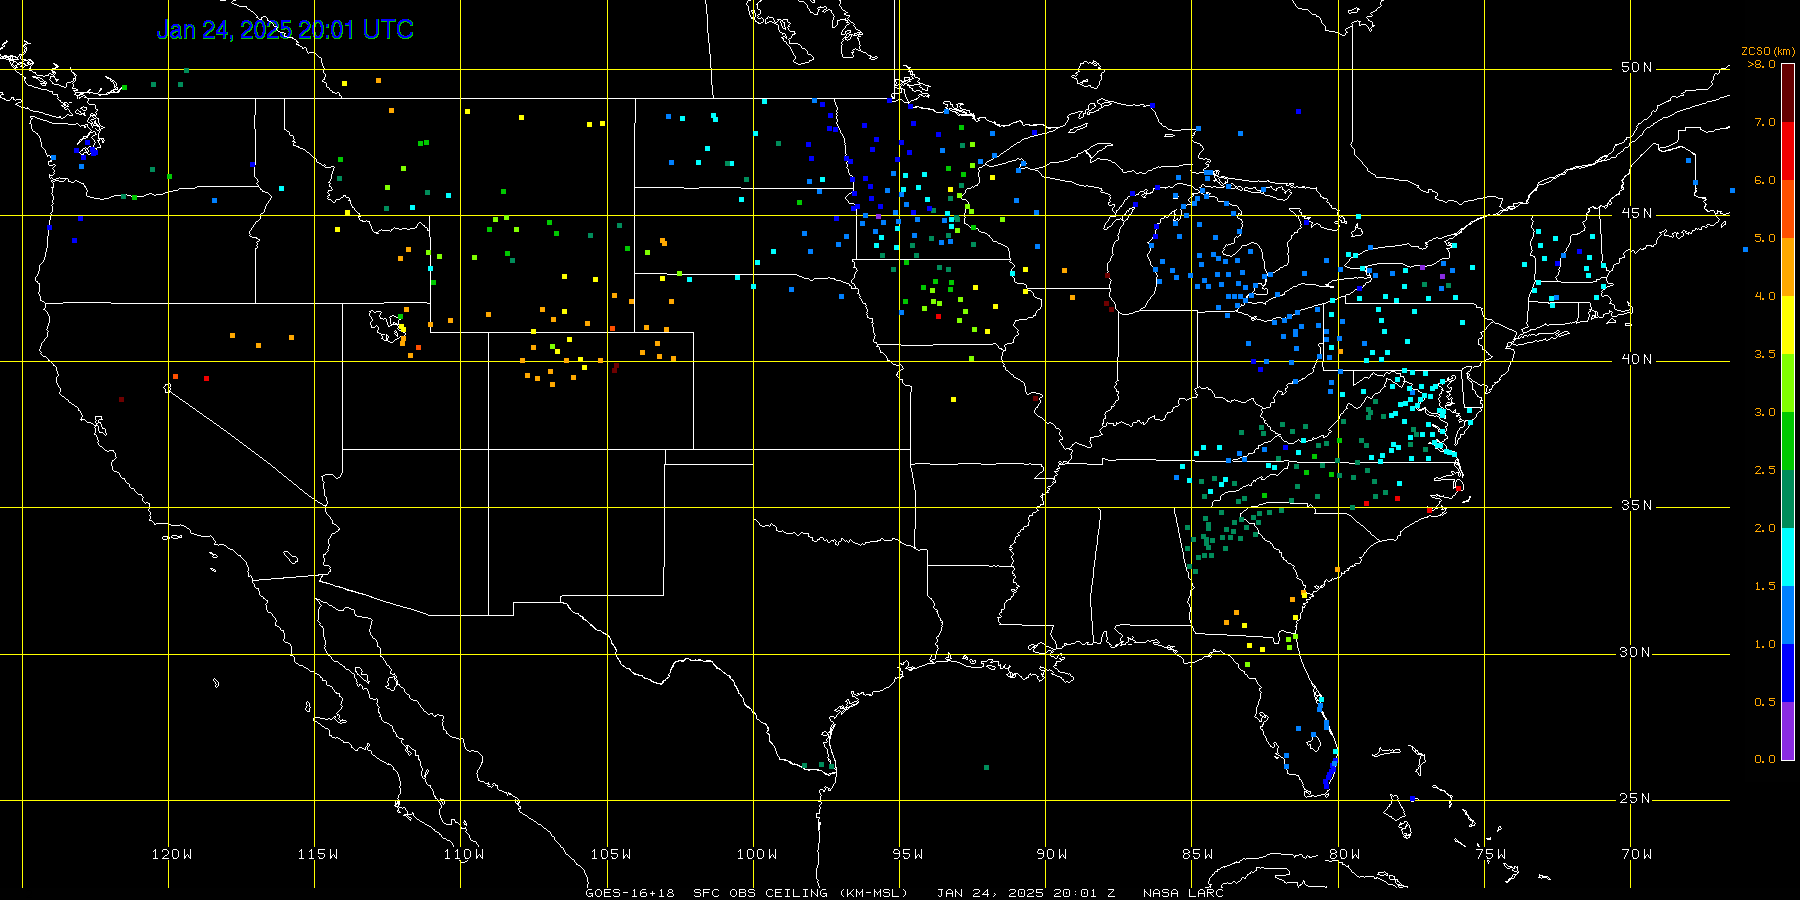
Task: Click the "7.0" colorbar label
Action: (x=1765, y=122)
